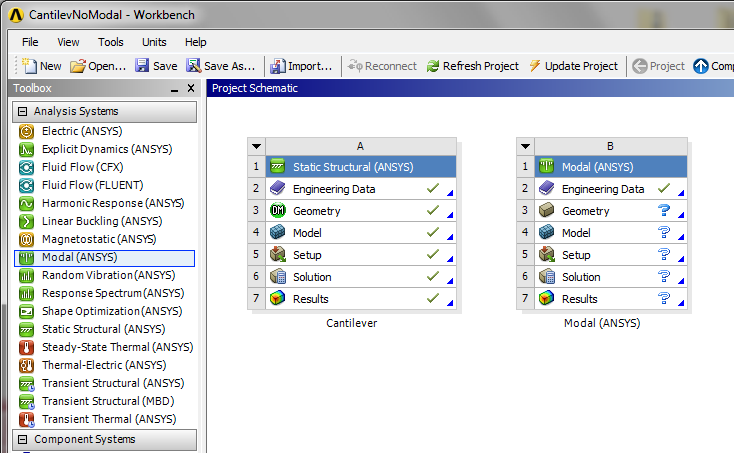Select the Results cell in system B
734x453 pixels.
point(611,299)
